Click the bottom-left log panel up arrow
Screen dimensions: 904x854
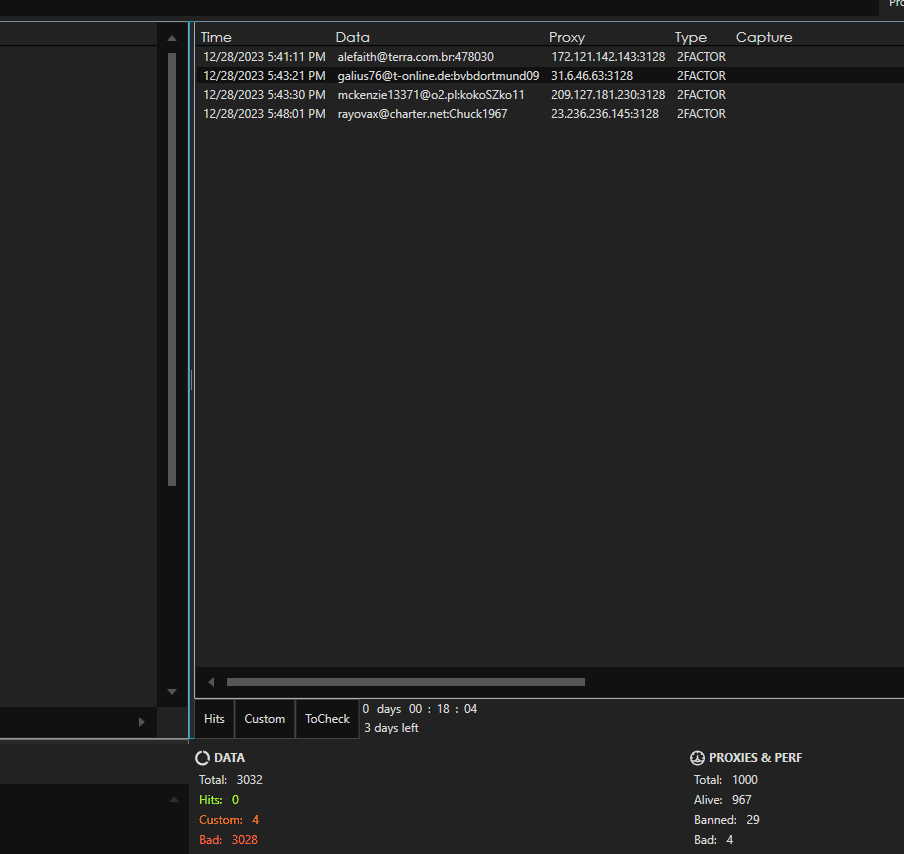coord(172,799)
